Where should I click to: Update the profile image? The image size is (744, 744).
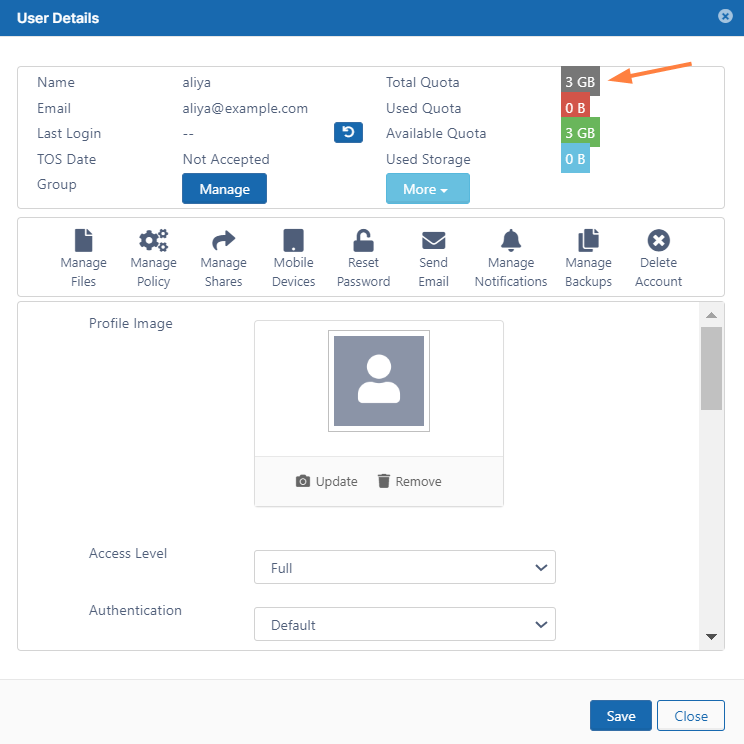point(327,481)
